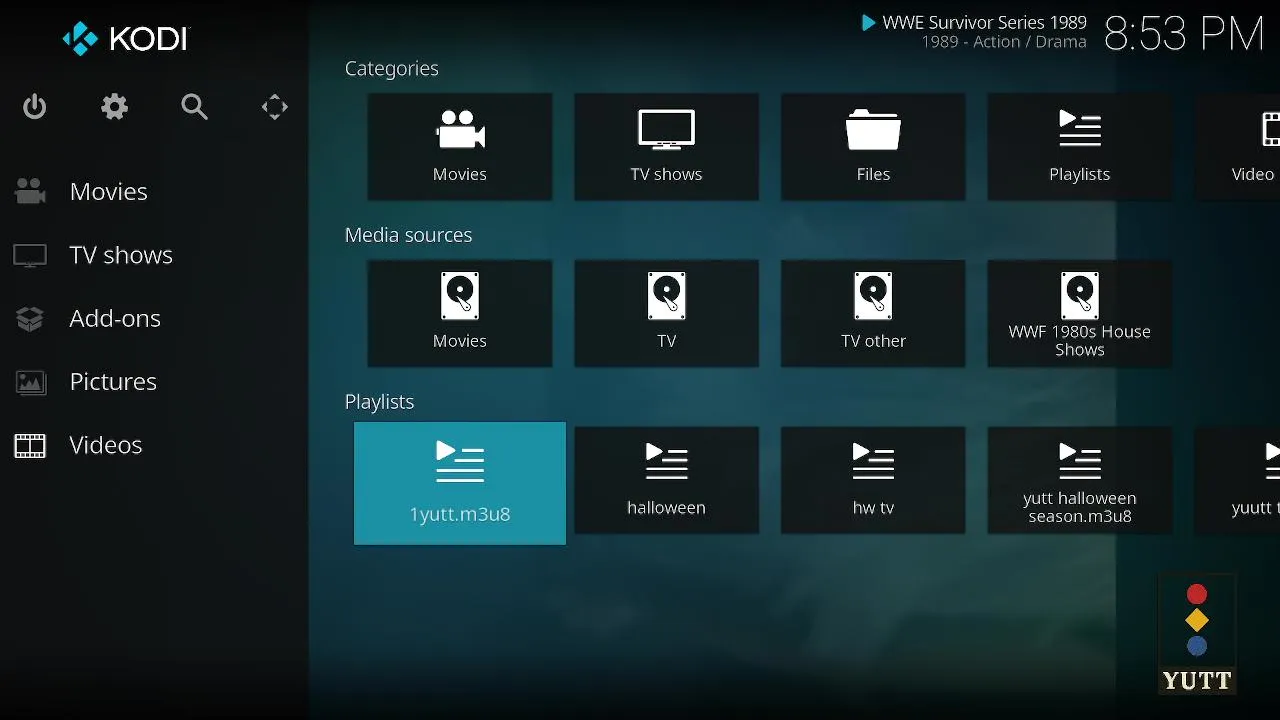Browse the Files category tile
Viewport: 1280px width, 720px height.
(x=873, y=147)
